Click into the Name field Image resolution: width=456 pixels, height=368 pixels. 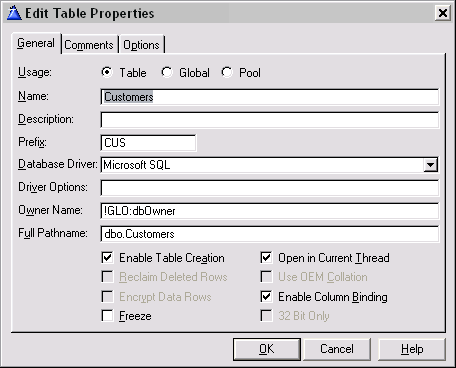click(269, 97)
